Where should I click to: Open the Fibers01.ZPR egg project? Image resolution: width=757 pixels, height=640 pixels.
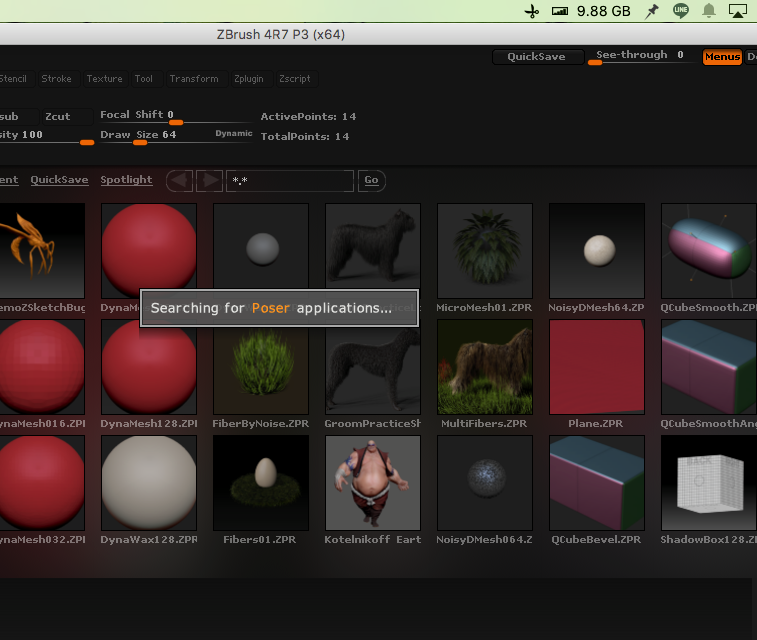pos(261,483)
